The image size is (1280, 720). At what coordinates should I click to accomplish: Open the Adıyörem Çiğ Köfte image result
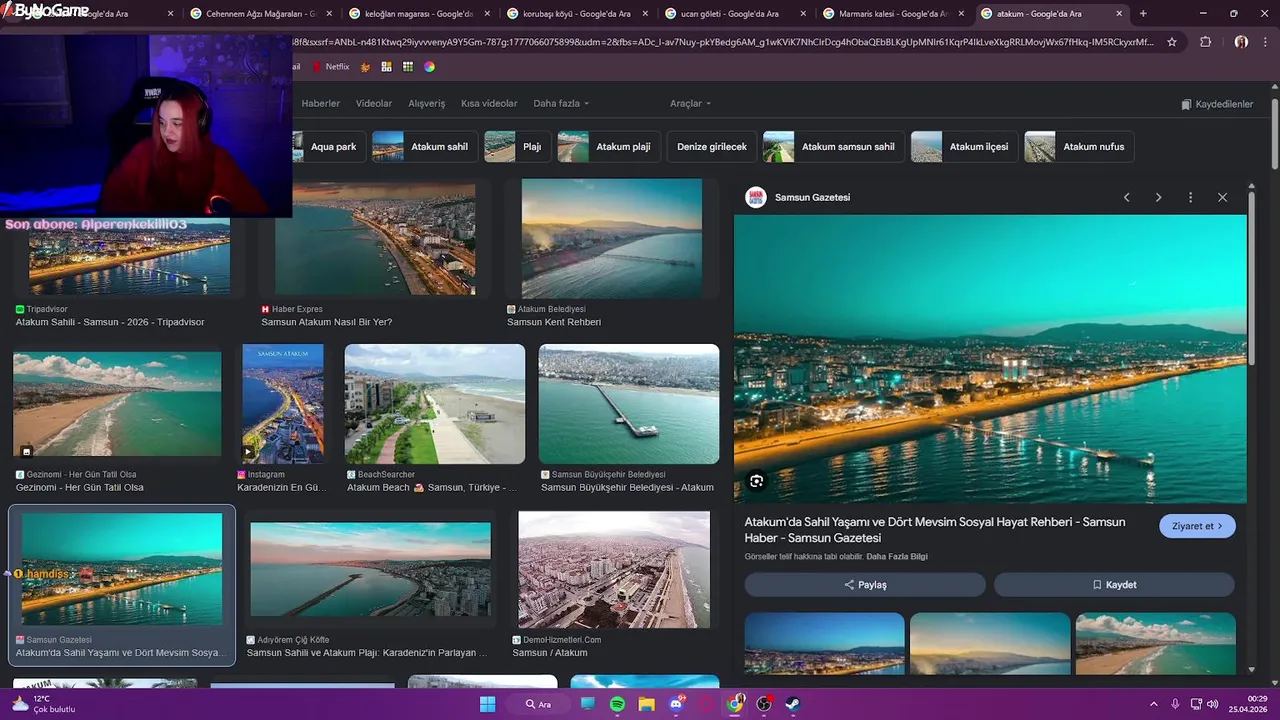tap(371, 569)
